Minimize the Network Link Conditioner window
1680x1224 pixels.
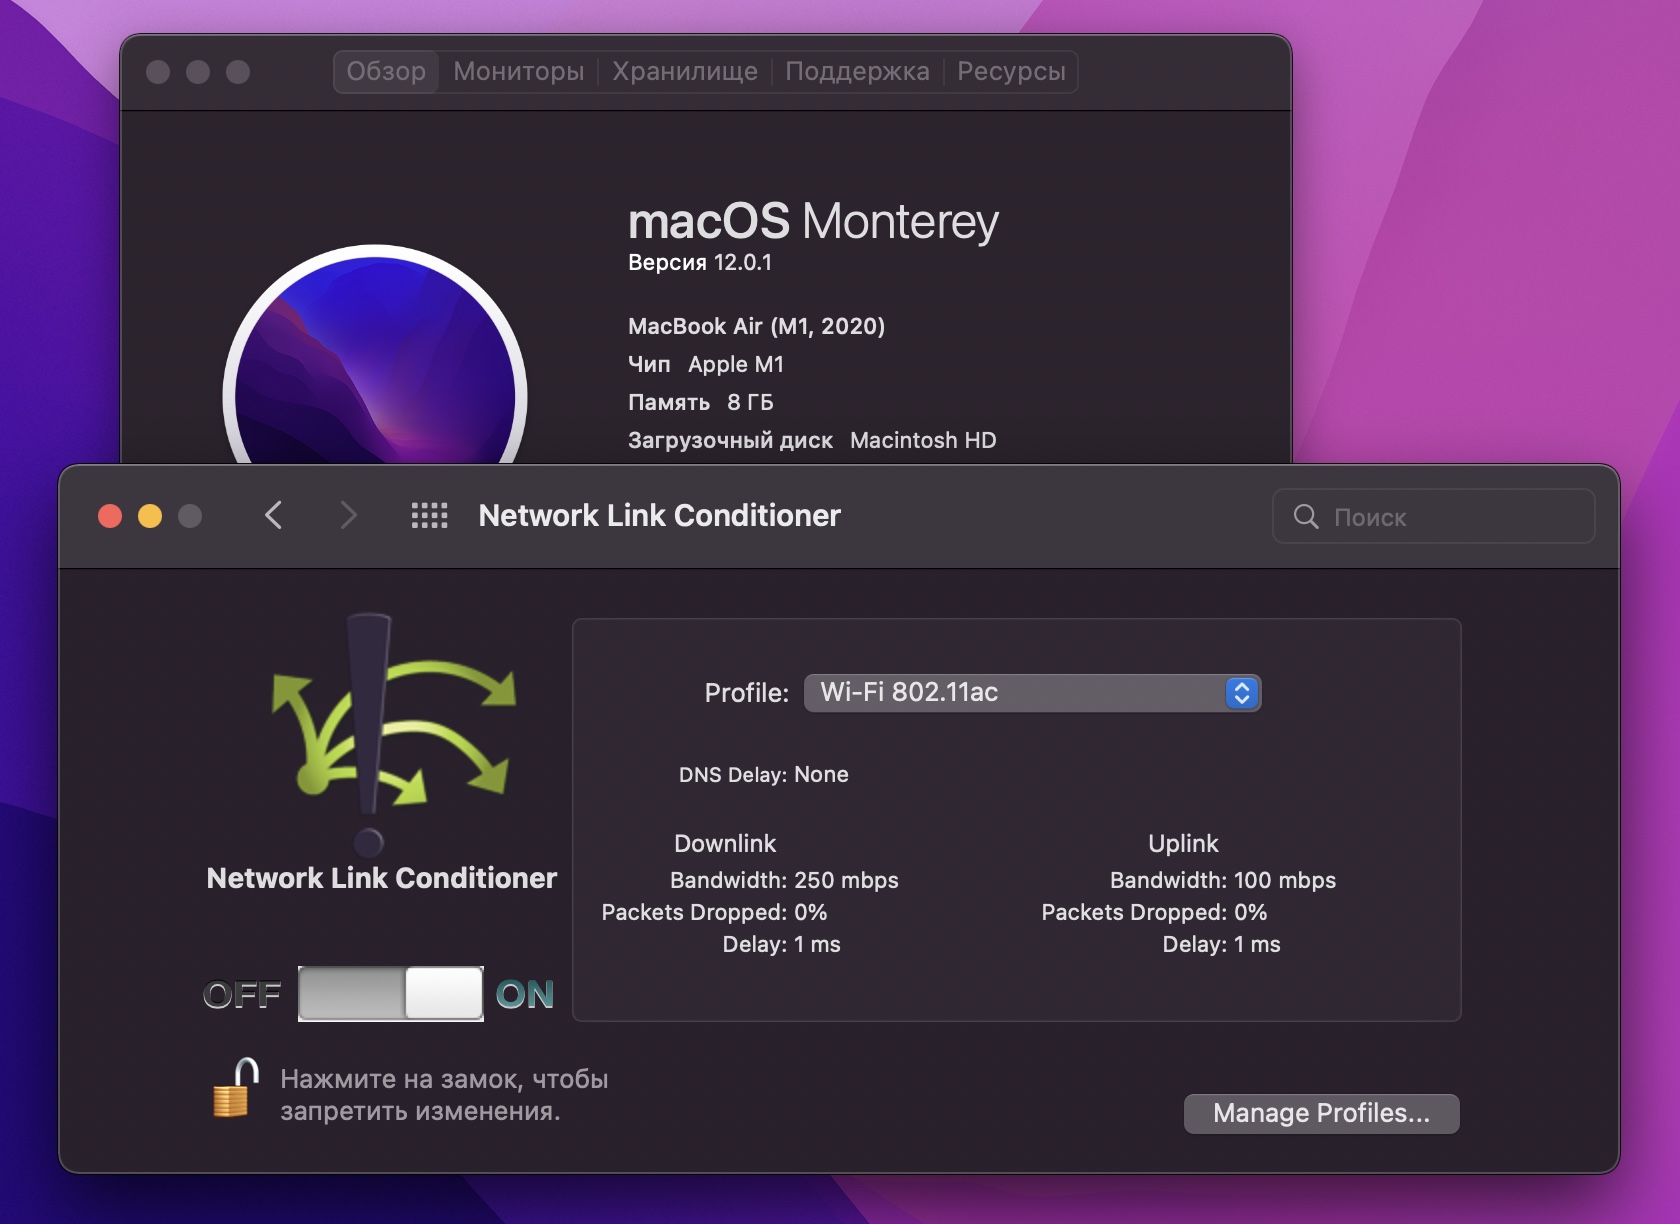click(x=150, y=516)
